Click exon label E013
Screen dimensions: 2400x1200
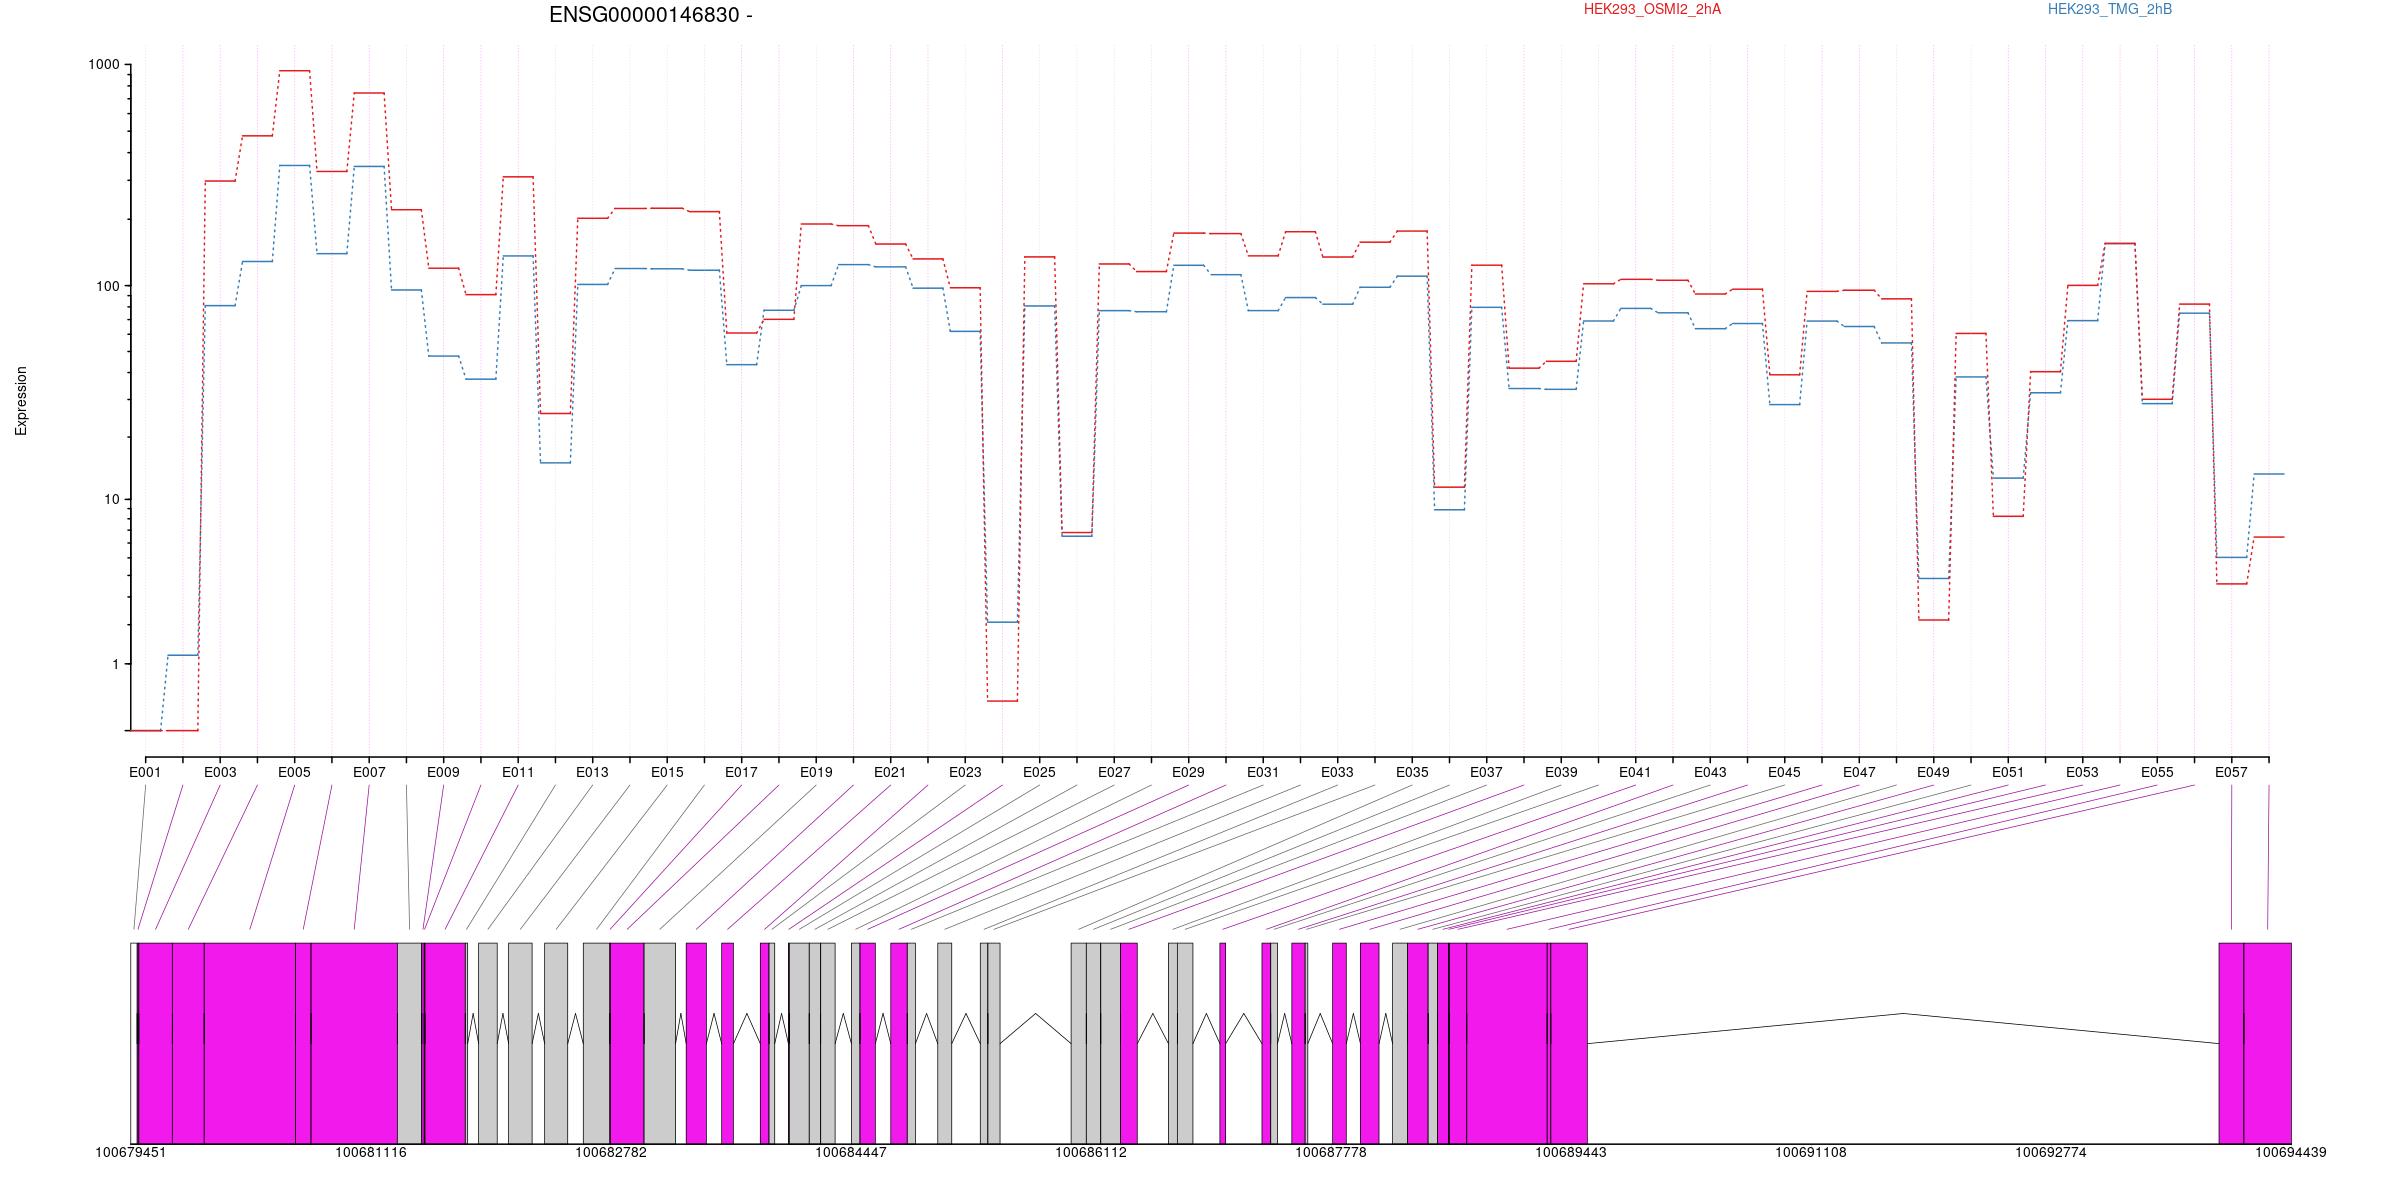592,772
